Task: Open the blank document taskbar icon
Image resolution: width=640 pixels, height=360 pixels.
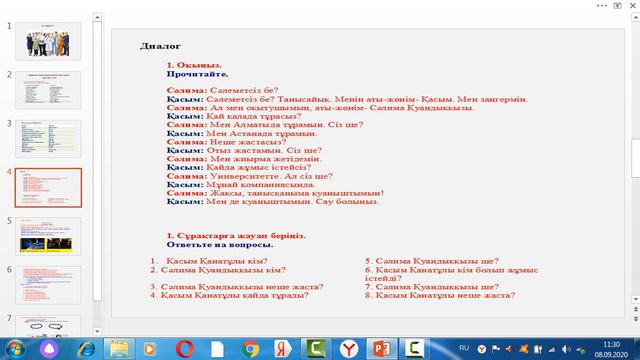Action: (x=218, y=349)
